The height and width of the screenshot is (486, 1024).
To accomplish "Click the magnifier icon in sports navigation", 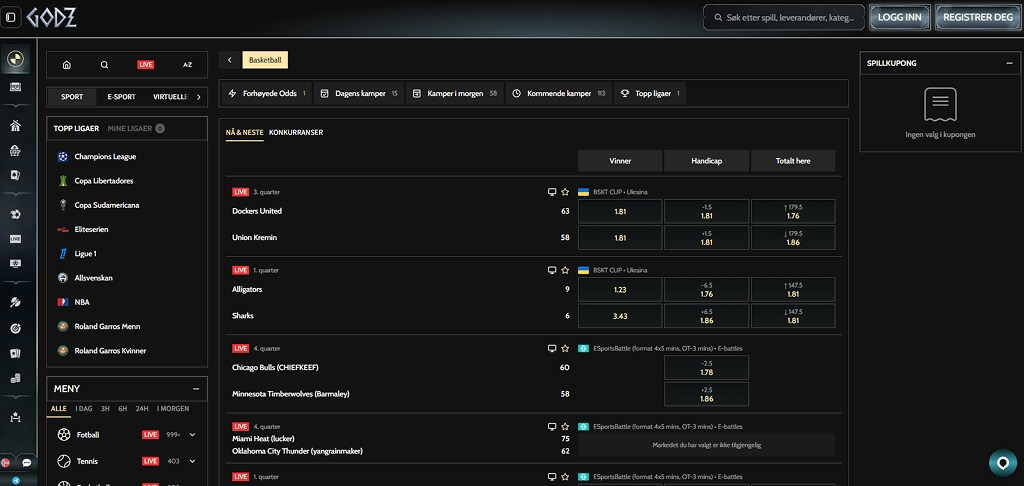I will (x=104, y=65).
